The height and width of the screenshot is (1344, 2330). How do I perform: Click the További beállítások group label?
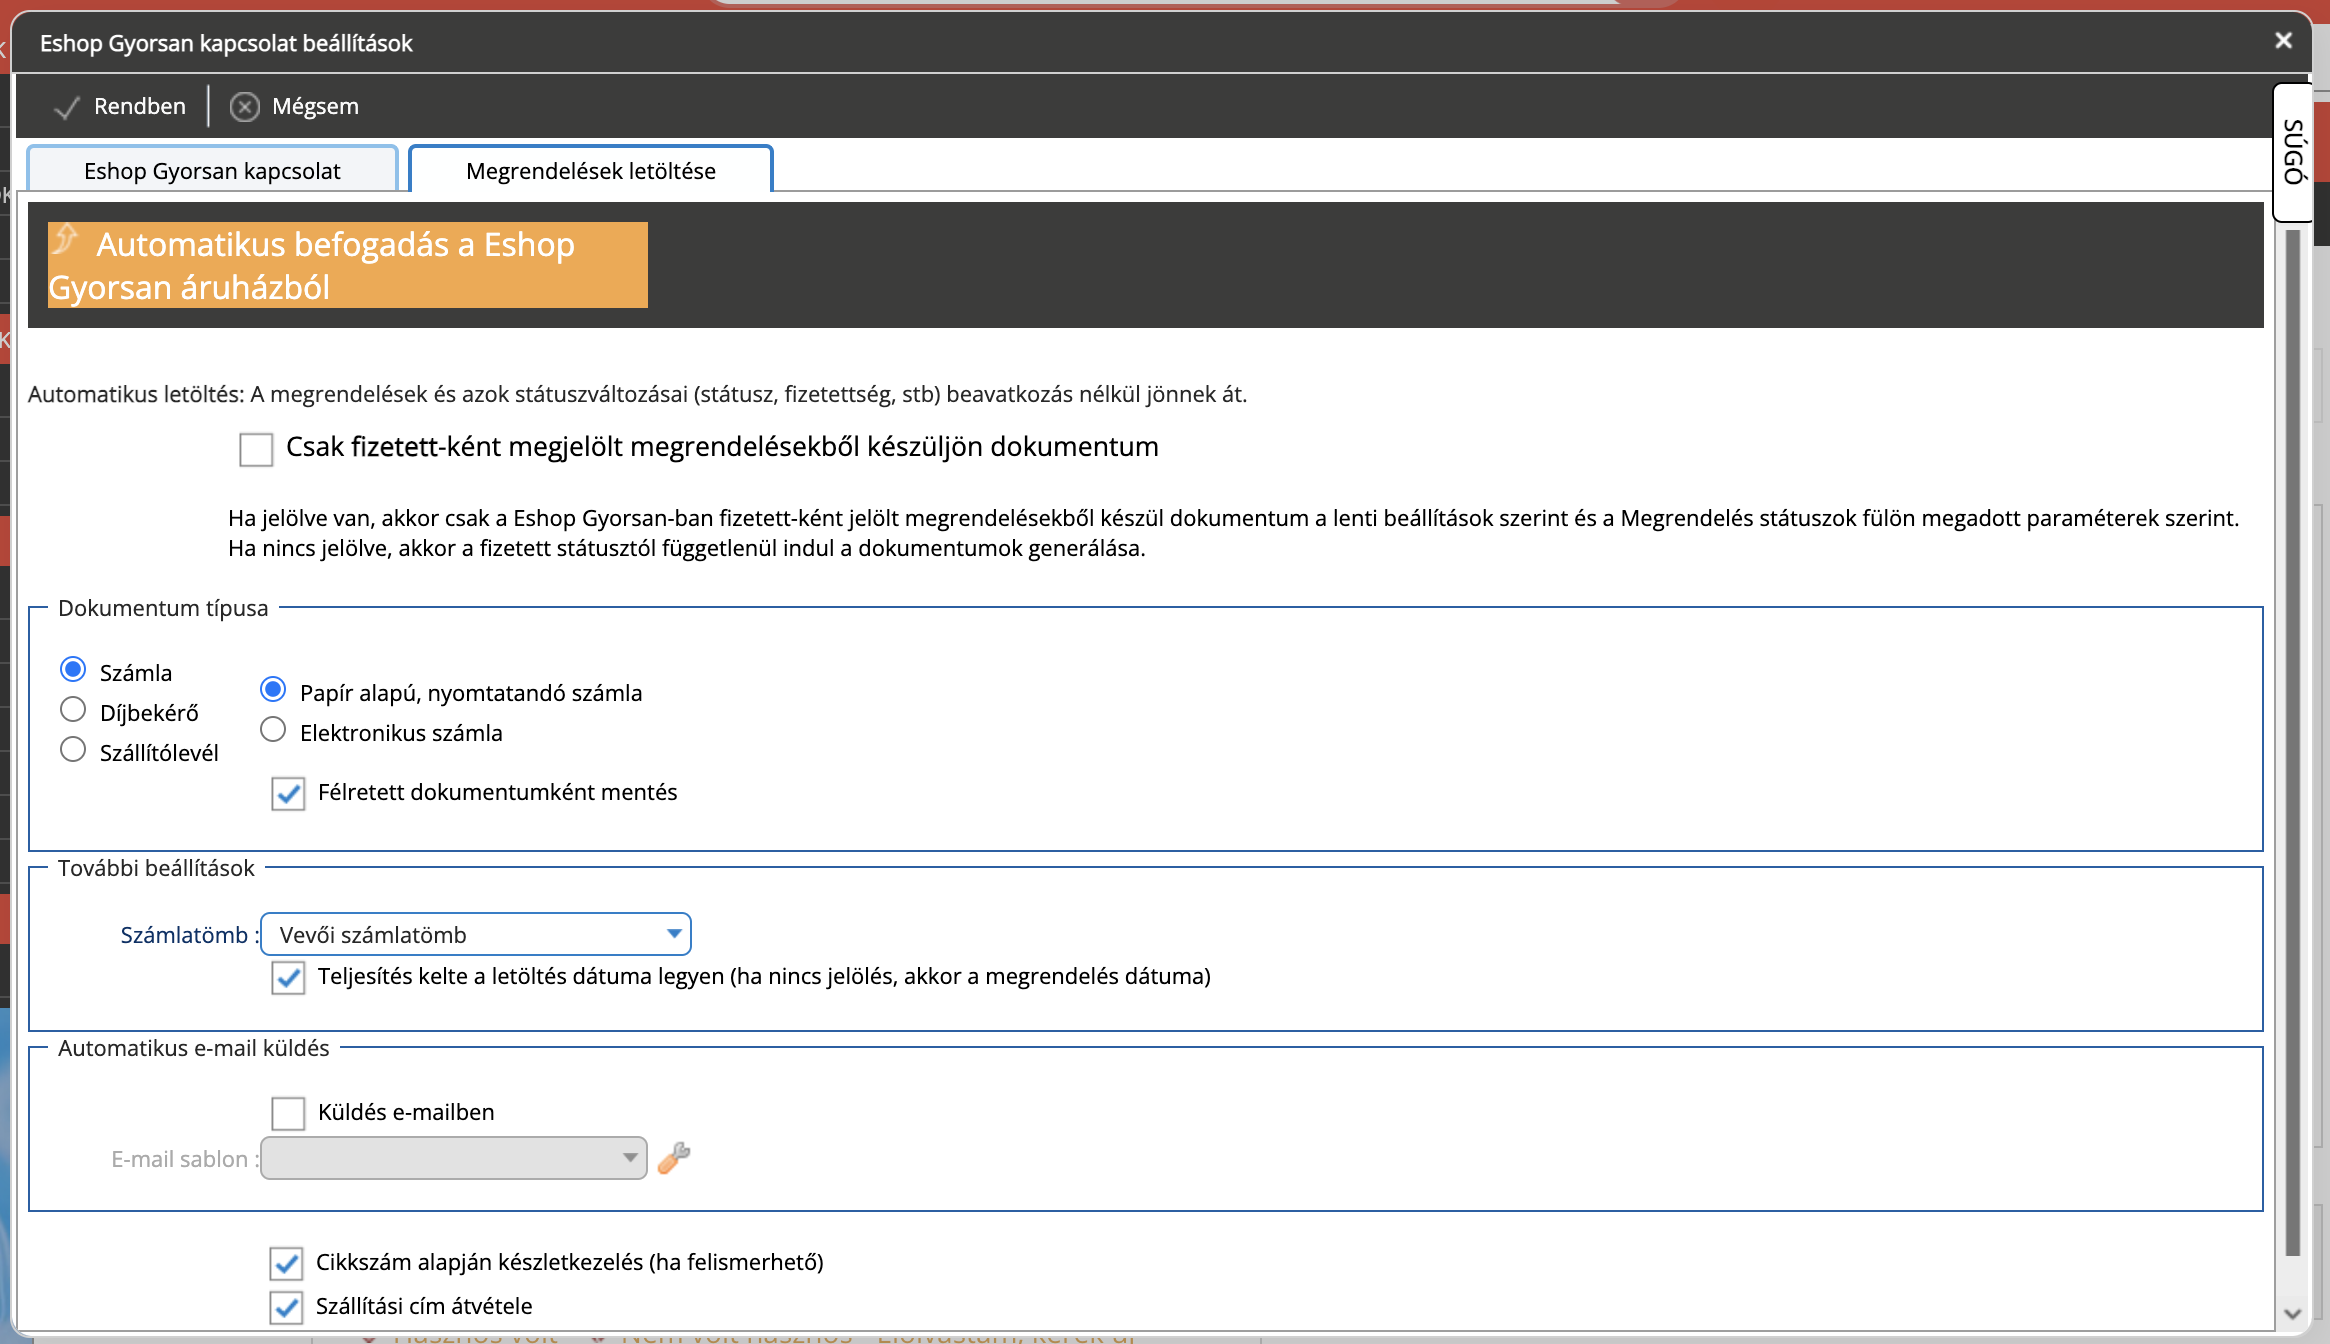156,868
